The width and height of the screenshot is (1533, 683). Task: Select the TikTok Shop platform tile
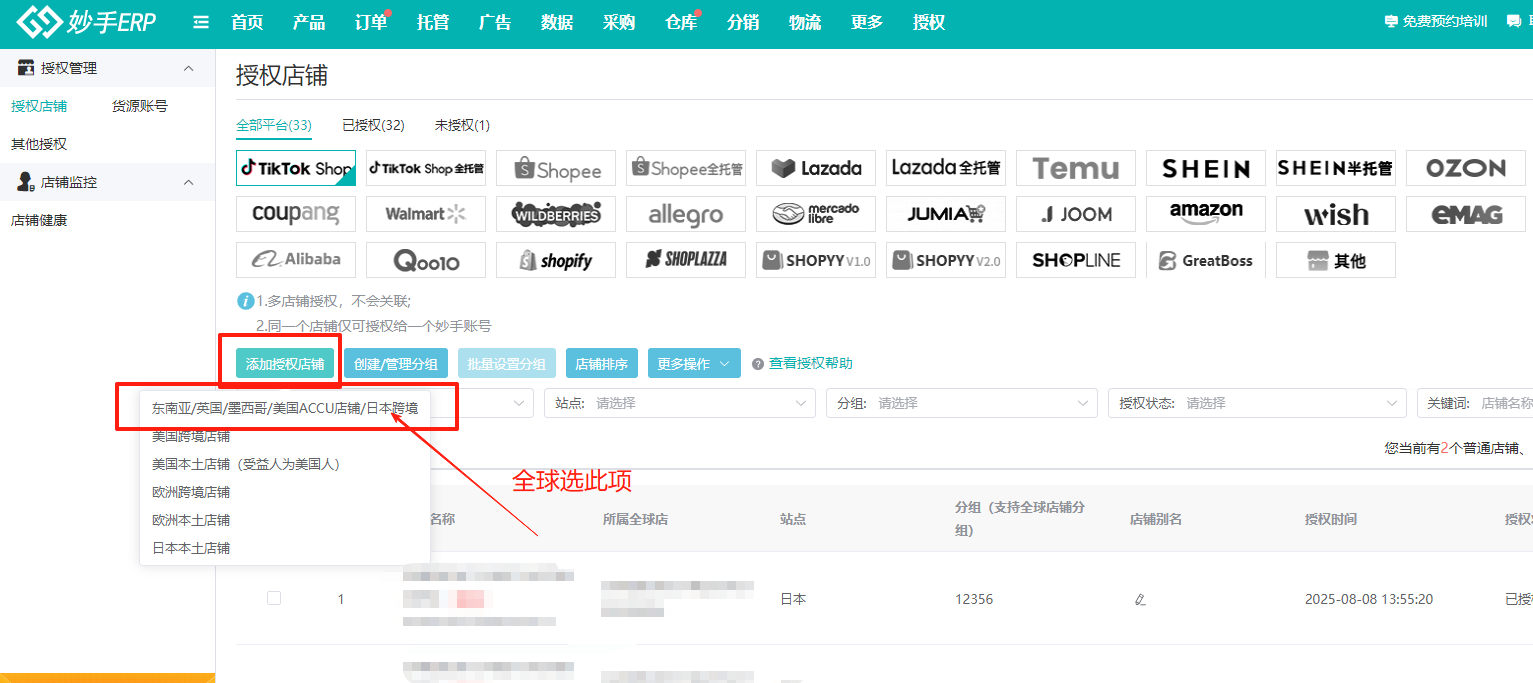pos(296,168)
